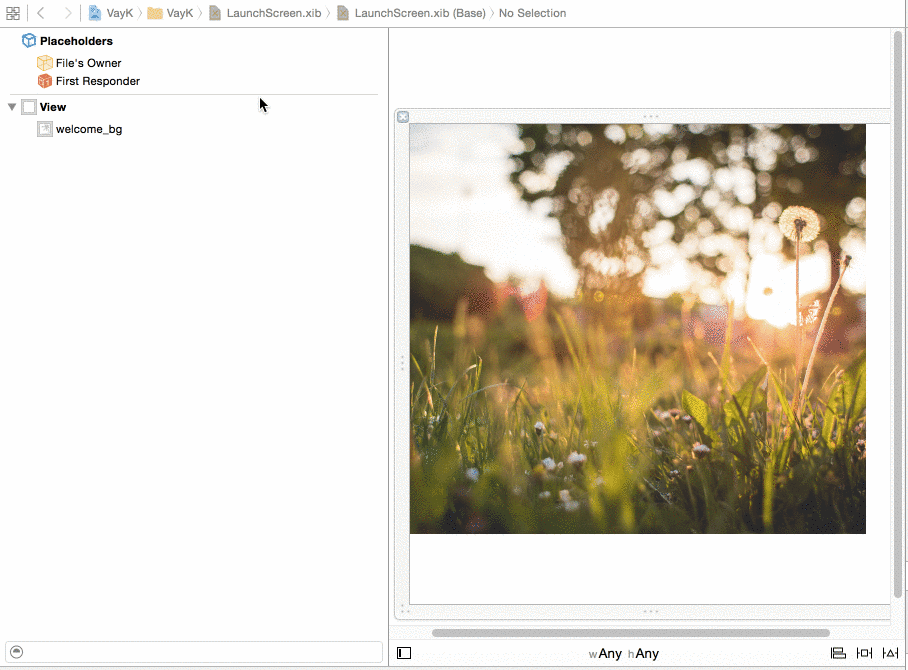Go back using the left arrow
This screenshot has width=908, height=670.
click(41, 13)
